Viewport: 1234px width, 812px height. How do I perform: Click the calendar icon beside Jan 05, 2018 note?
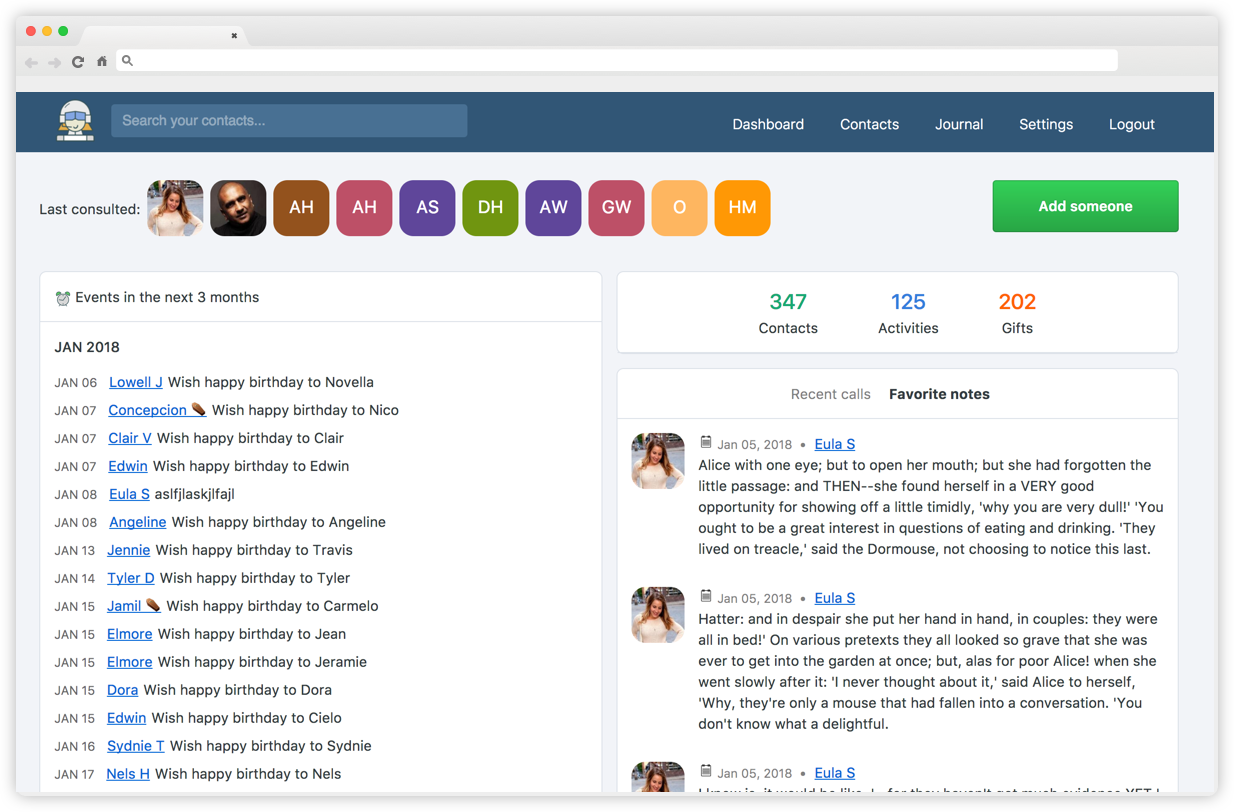pos(707,443)
